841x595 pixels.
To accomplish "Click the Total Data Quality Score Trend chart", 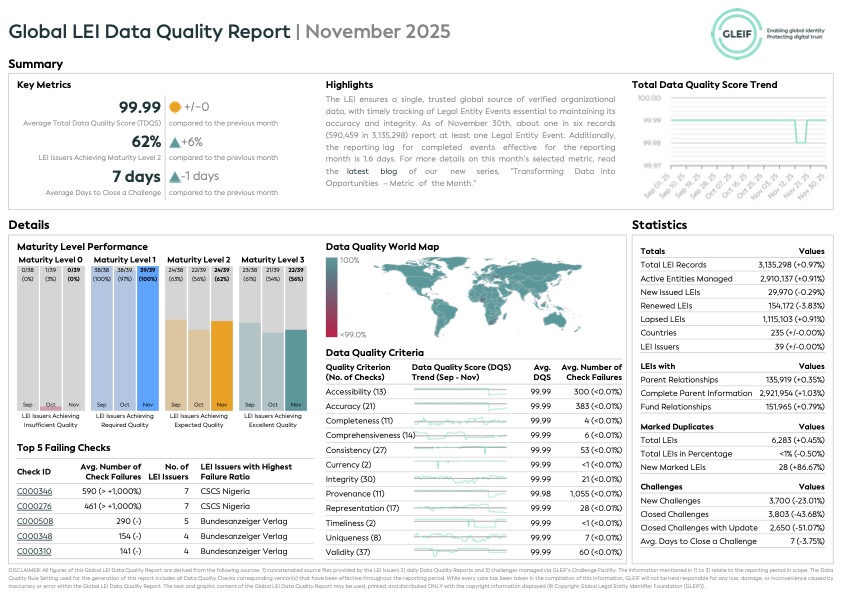I will point(732,132).
